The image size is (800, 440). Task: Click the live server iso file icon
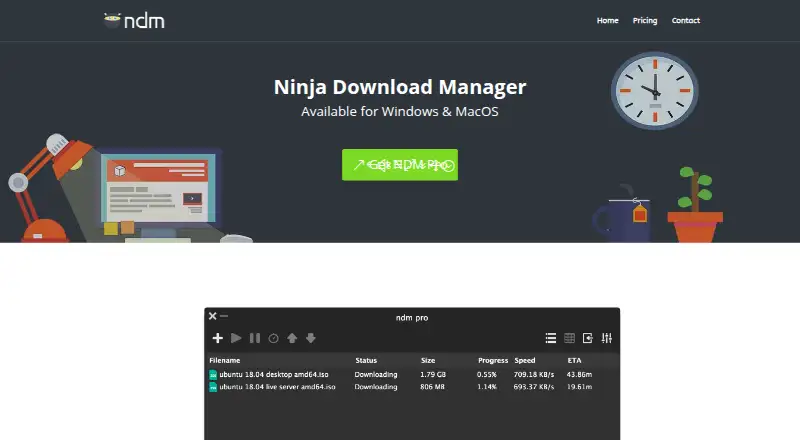(213, 387)
